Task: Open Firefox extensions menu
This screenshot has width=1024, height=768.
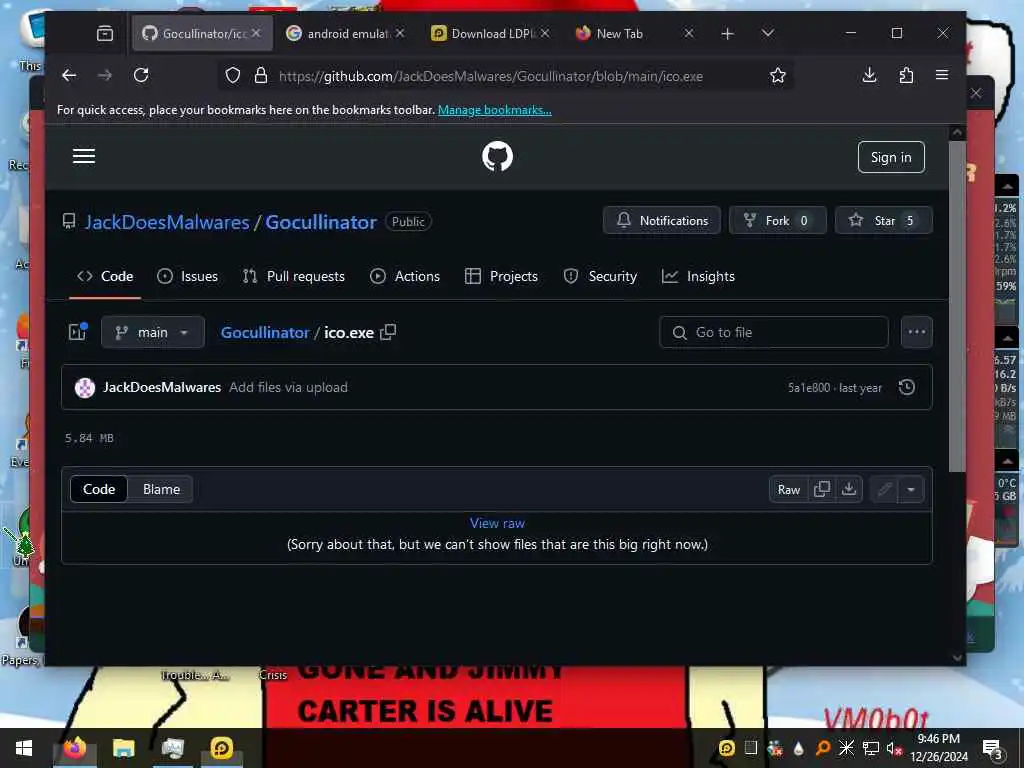Action: 906,76
